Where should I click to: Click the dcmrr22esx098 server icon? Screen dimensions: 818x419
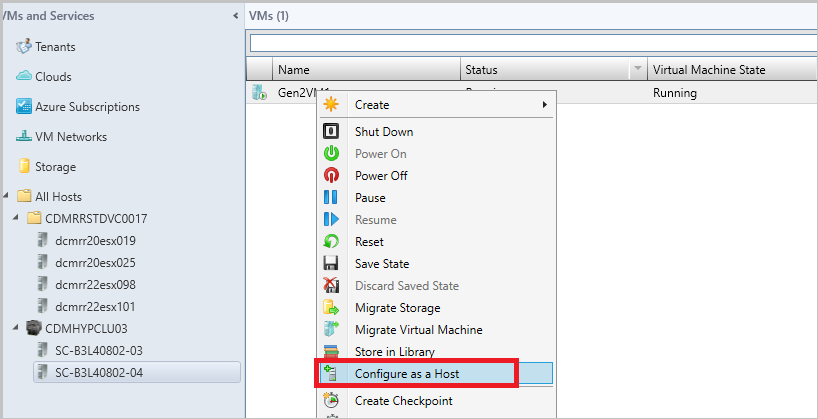coord(43,284)
